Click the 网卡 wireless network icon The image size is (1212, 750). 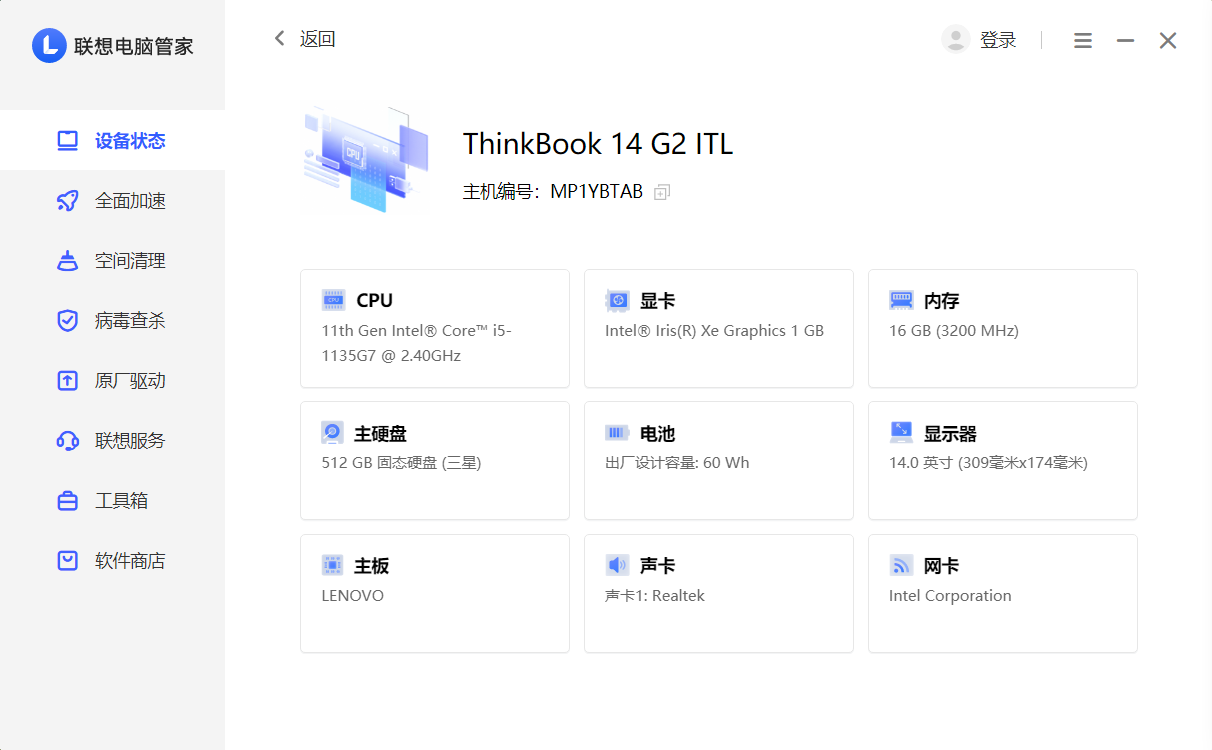(901, 565)
